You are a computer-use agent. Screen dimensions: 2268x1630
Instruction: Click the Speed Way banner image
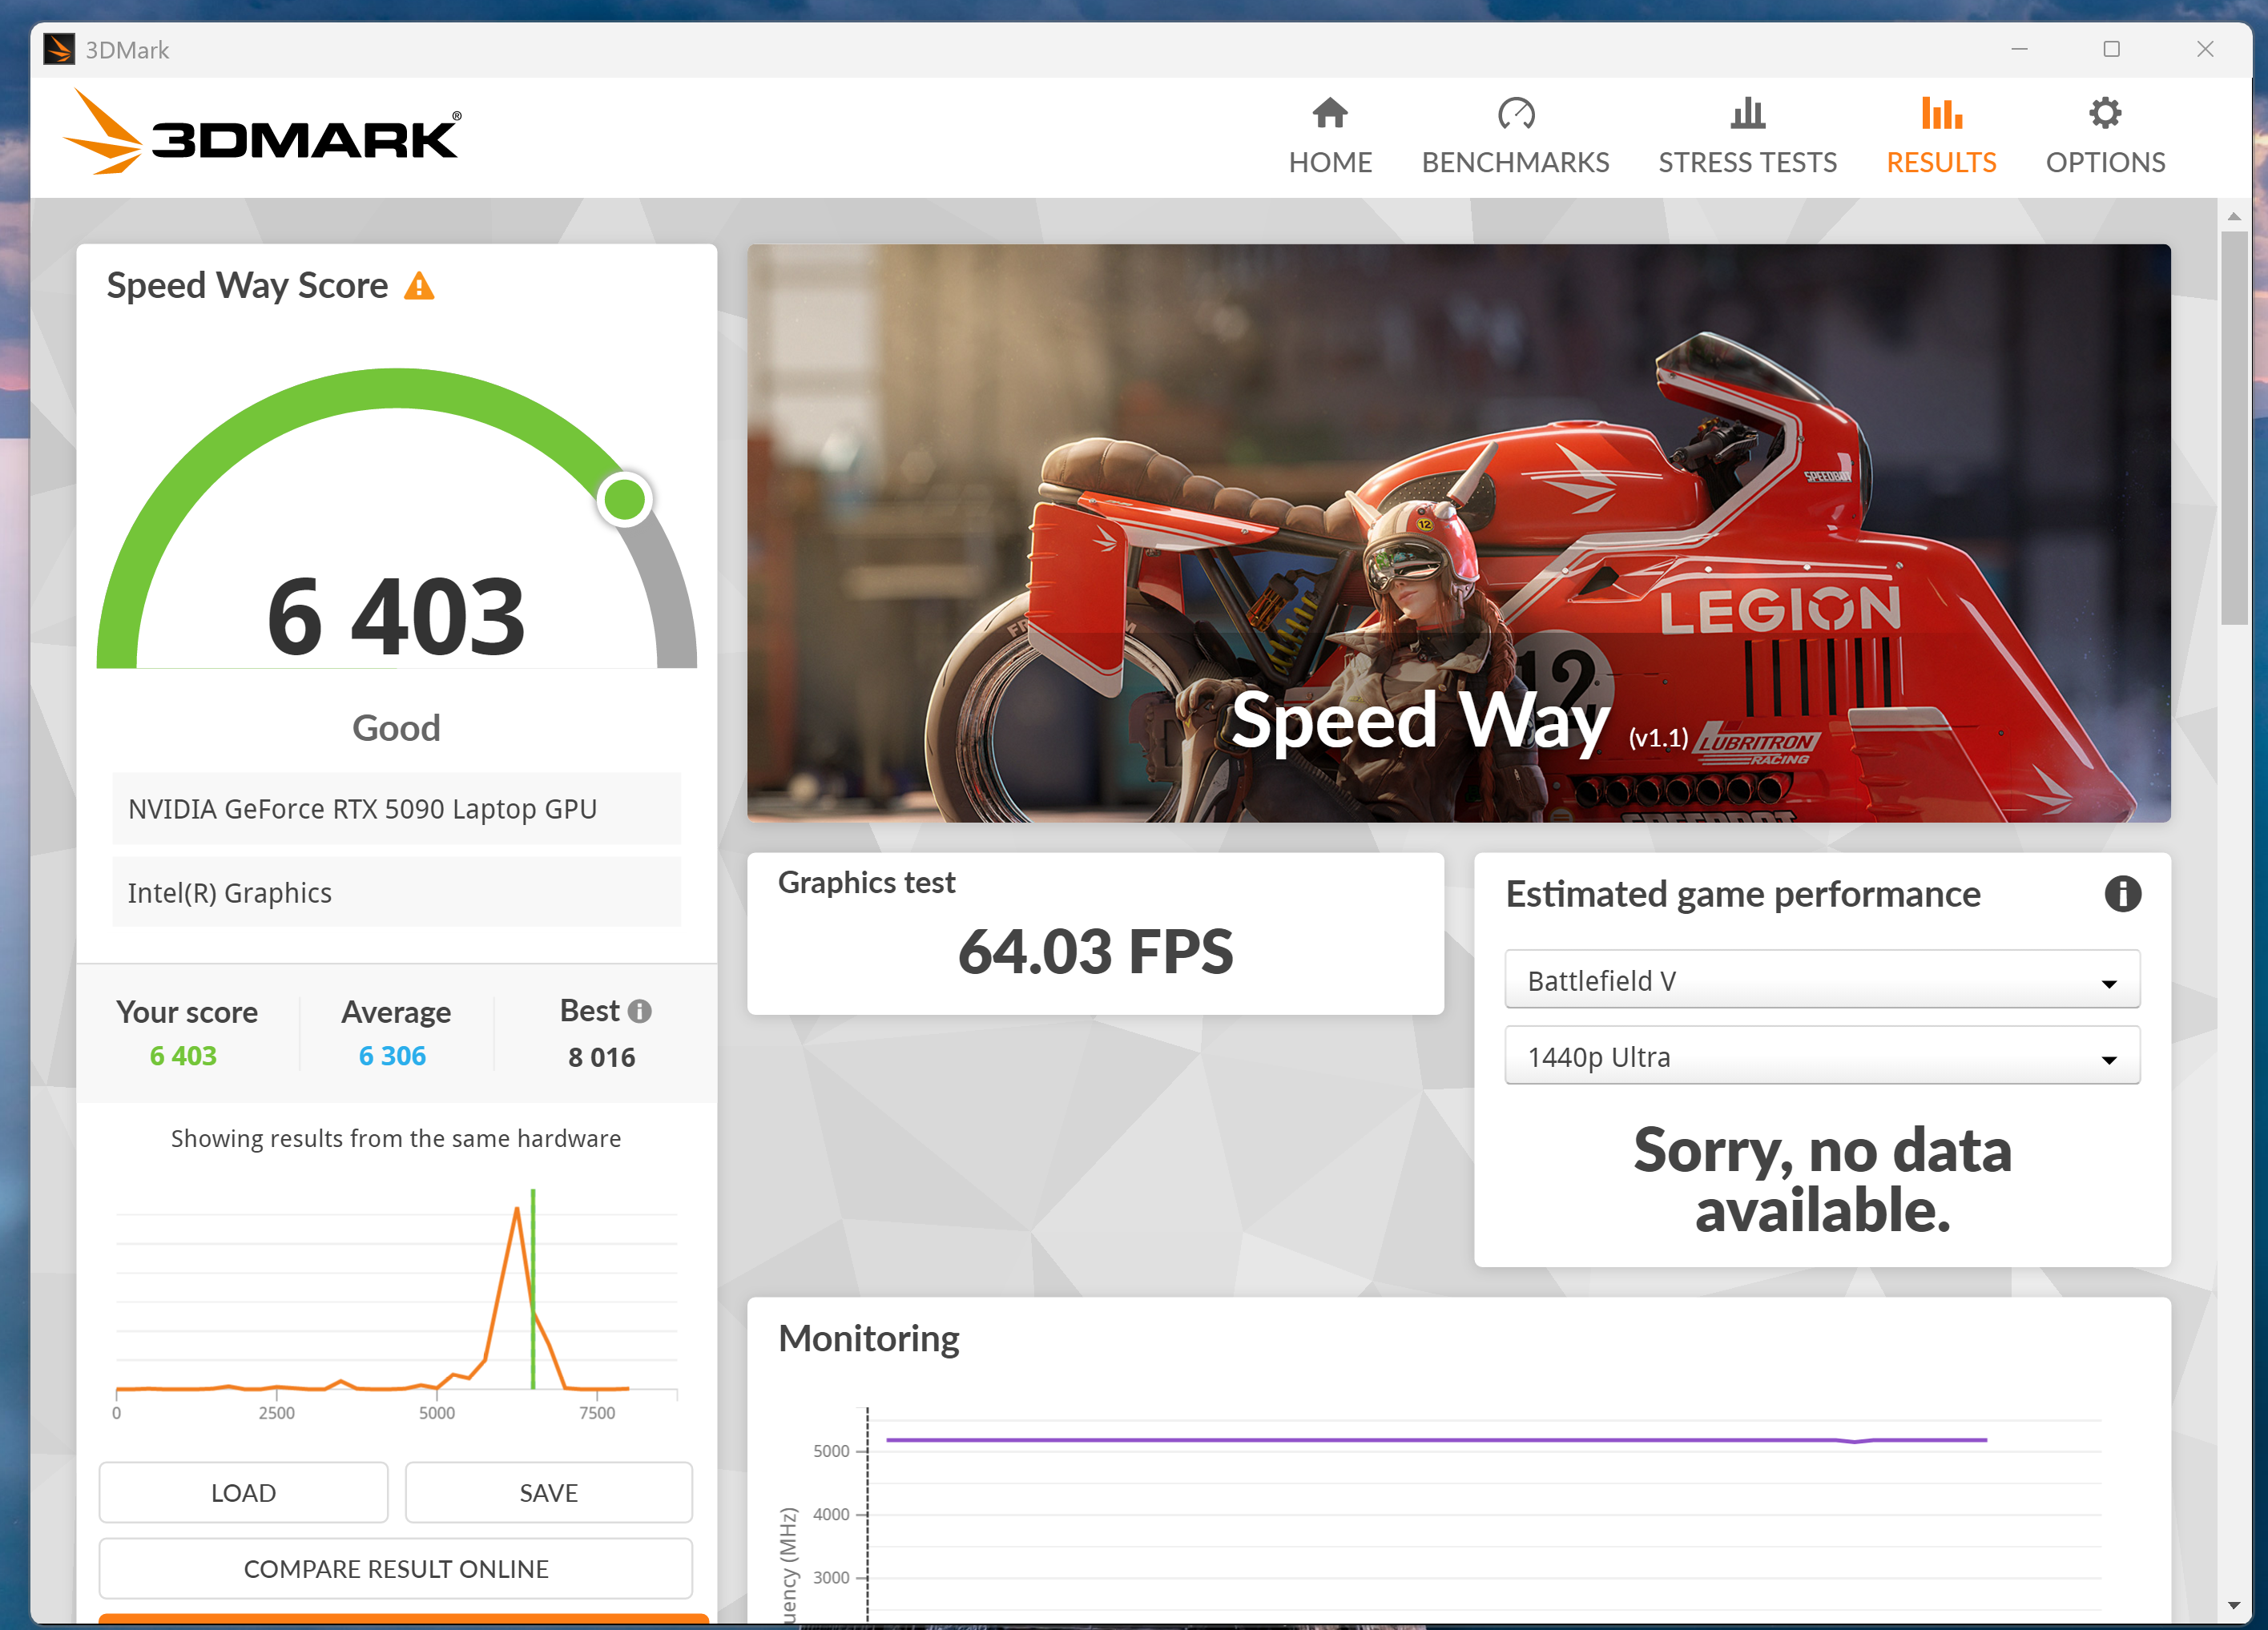click(x=1458, y=533)
